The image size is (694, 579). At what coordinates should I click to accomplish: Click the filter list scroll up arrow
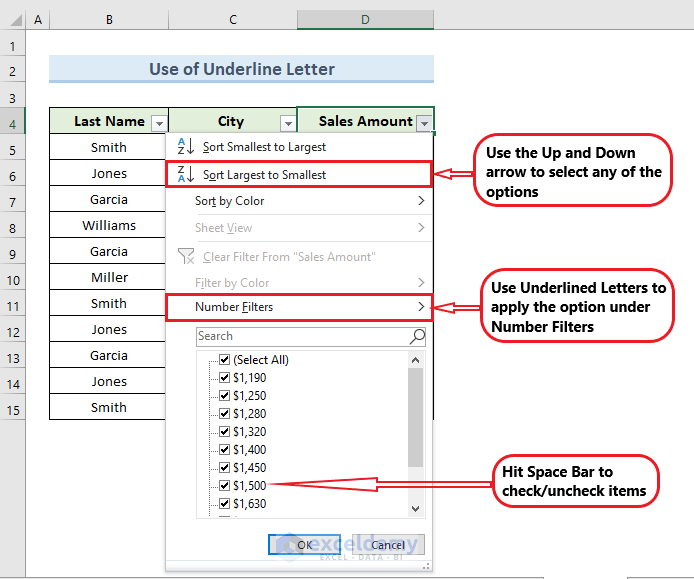pyautogui.click(x=415, y=360)
